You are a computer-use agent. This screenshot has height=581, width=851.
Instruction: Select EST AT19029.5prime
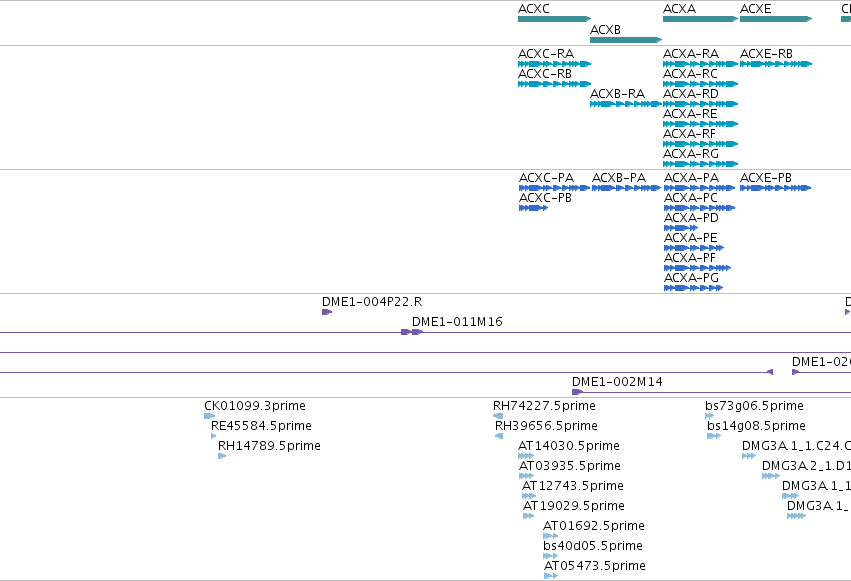529,516
